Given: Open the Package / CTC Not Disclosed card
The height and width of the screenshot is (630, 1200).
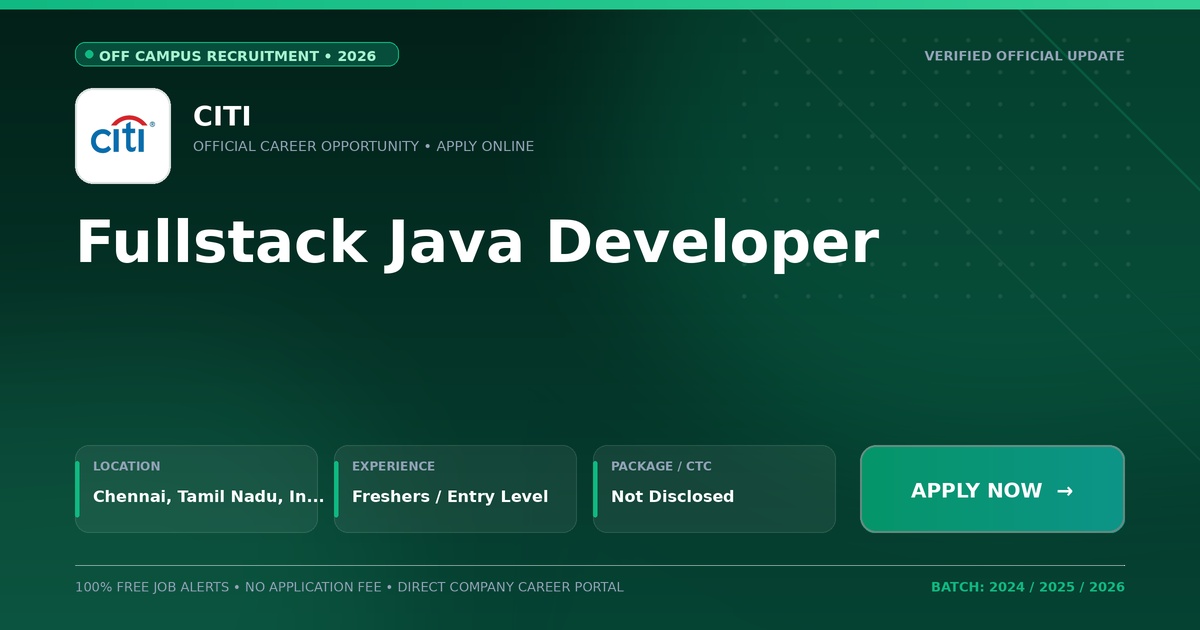Looking at the screenshot, I should coord(714,489).
